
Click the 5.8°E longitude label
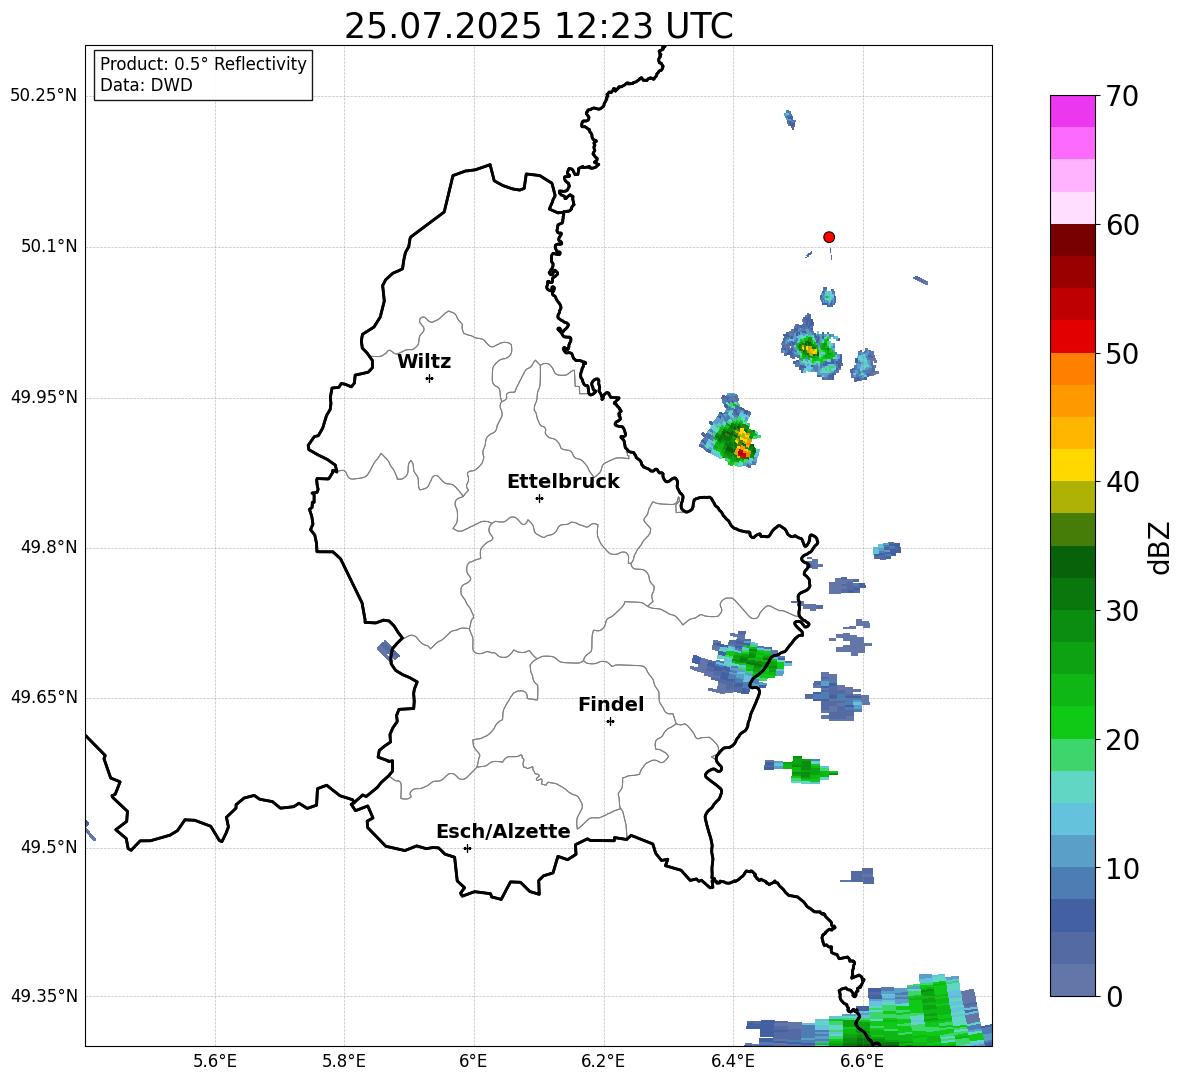(344, 1061)
